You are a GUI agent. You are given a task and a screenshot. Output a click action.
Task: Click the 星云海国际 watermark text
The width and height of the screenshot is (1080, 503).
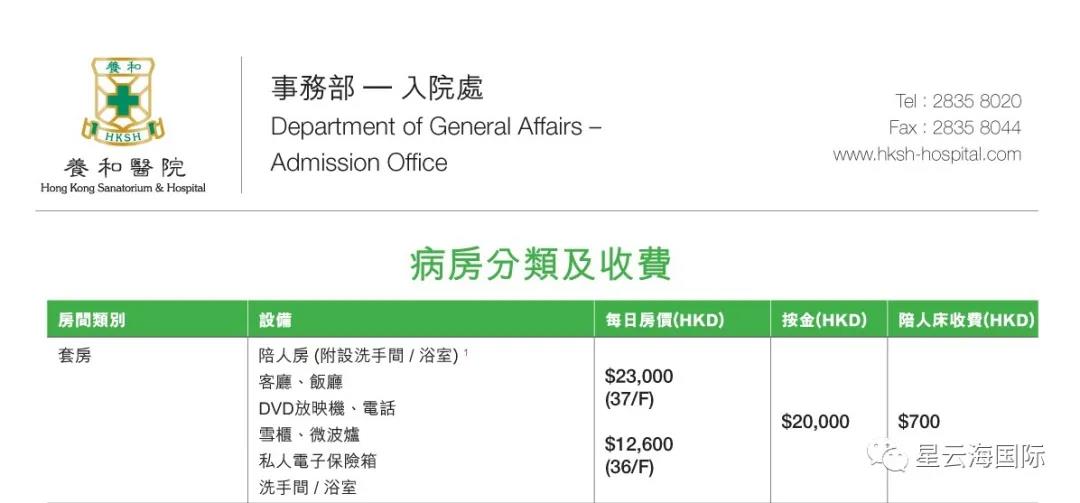click(979, 457)
